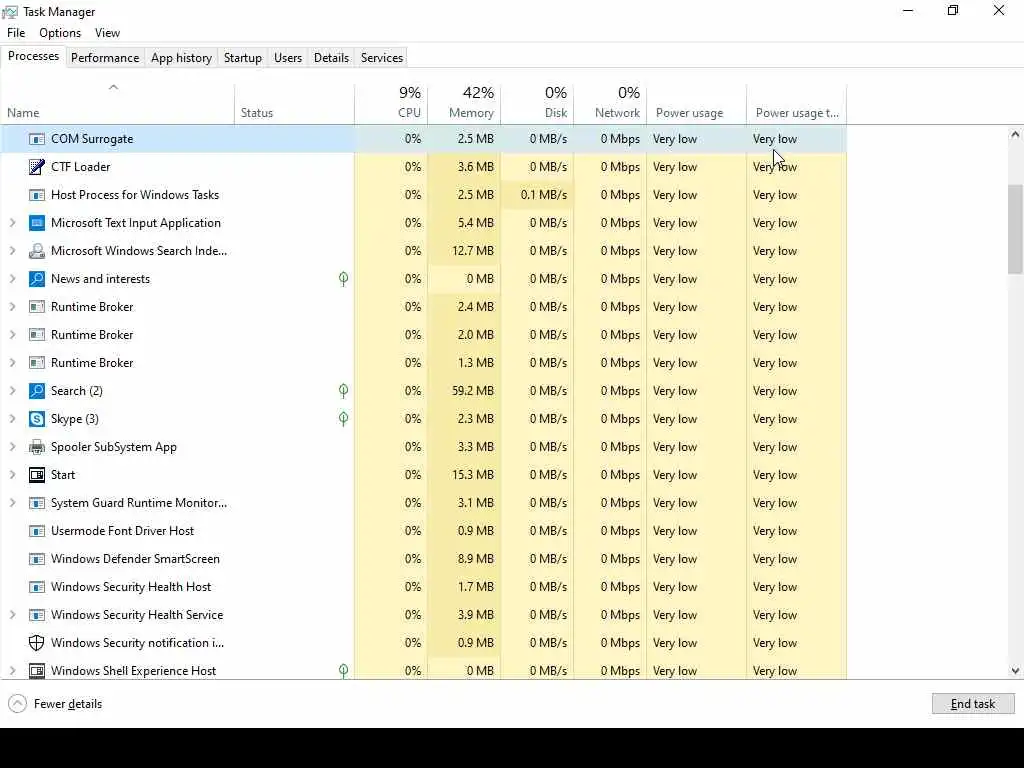Click the scrollbar up arrow

(1015, 135)
